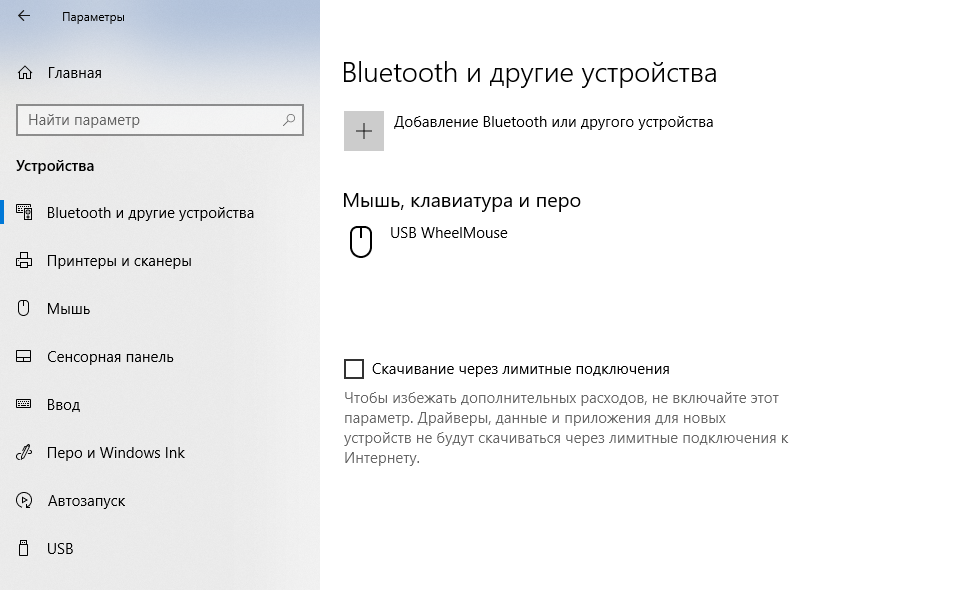
Task: Click Добавление Bluetooth или другого устройства
Action: click(553, 122)
